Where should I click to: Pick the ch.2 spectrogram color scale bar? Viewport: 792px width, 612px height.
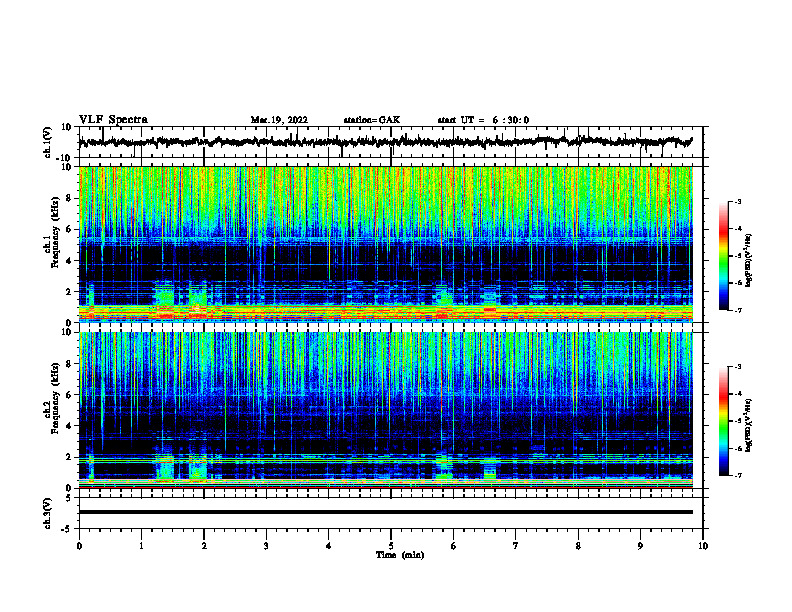click(723, 421)
